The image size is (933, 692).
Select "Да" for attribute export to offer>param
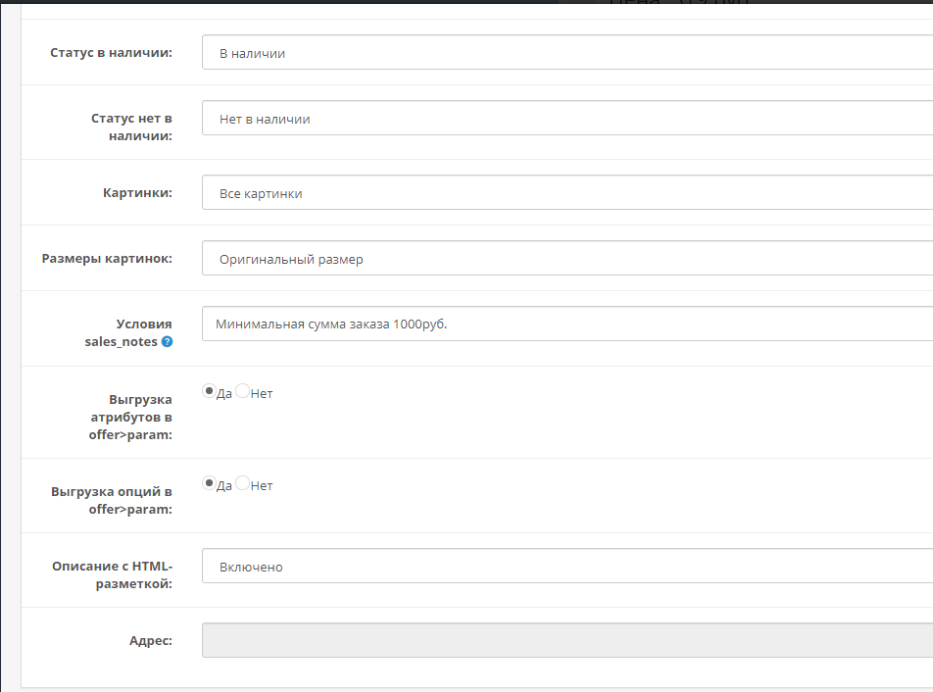(x=210, y=392)
